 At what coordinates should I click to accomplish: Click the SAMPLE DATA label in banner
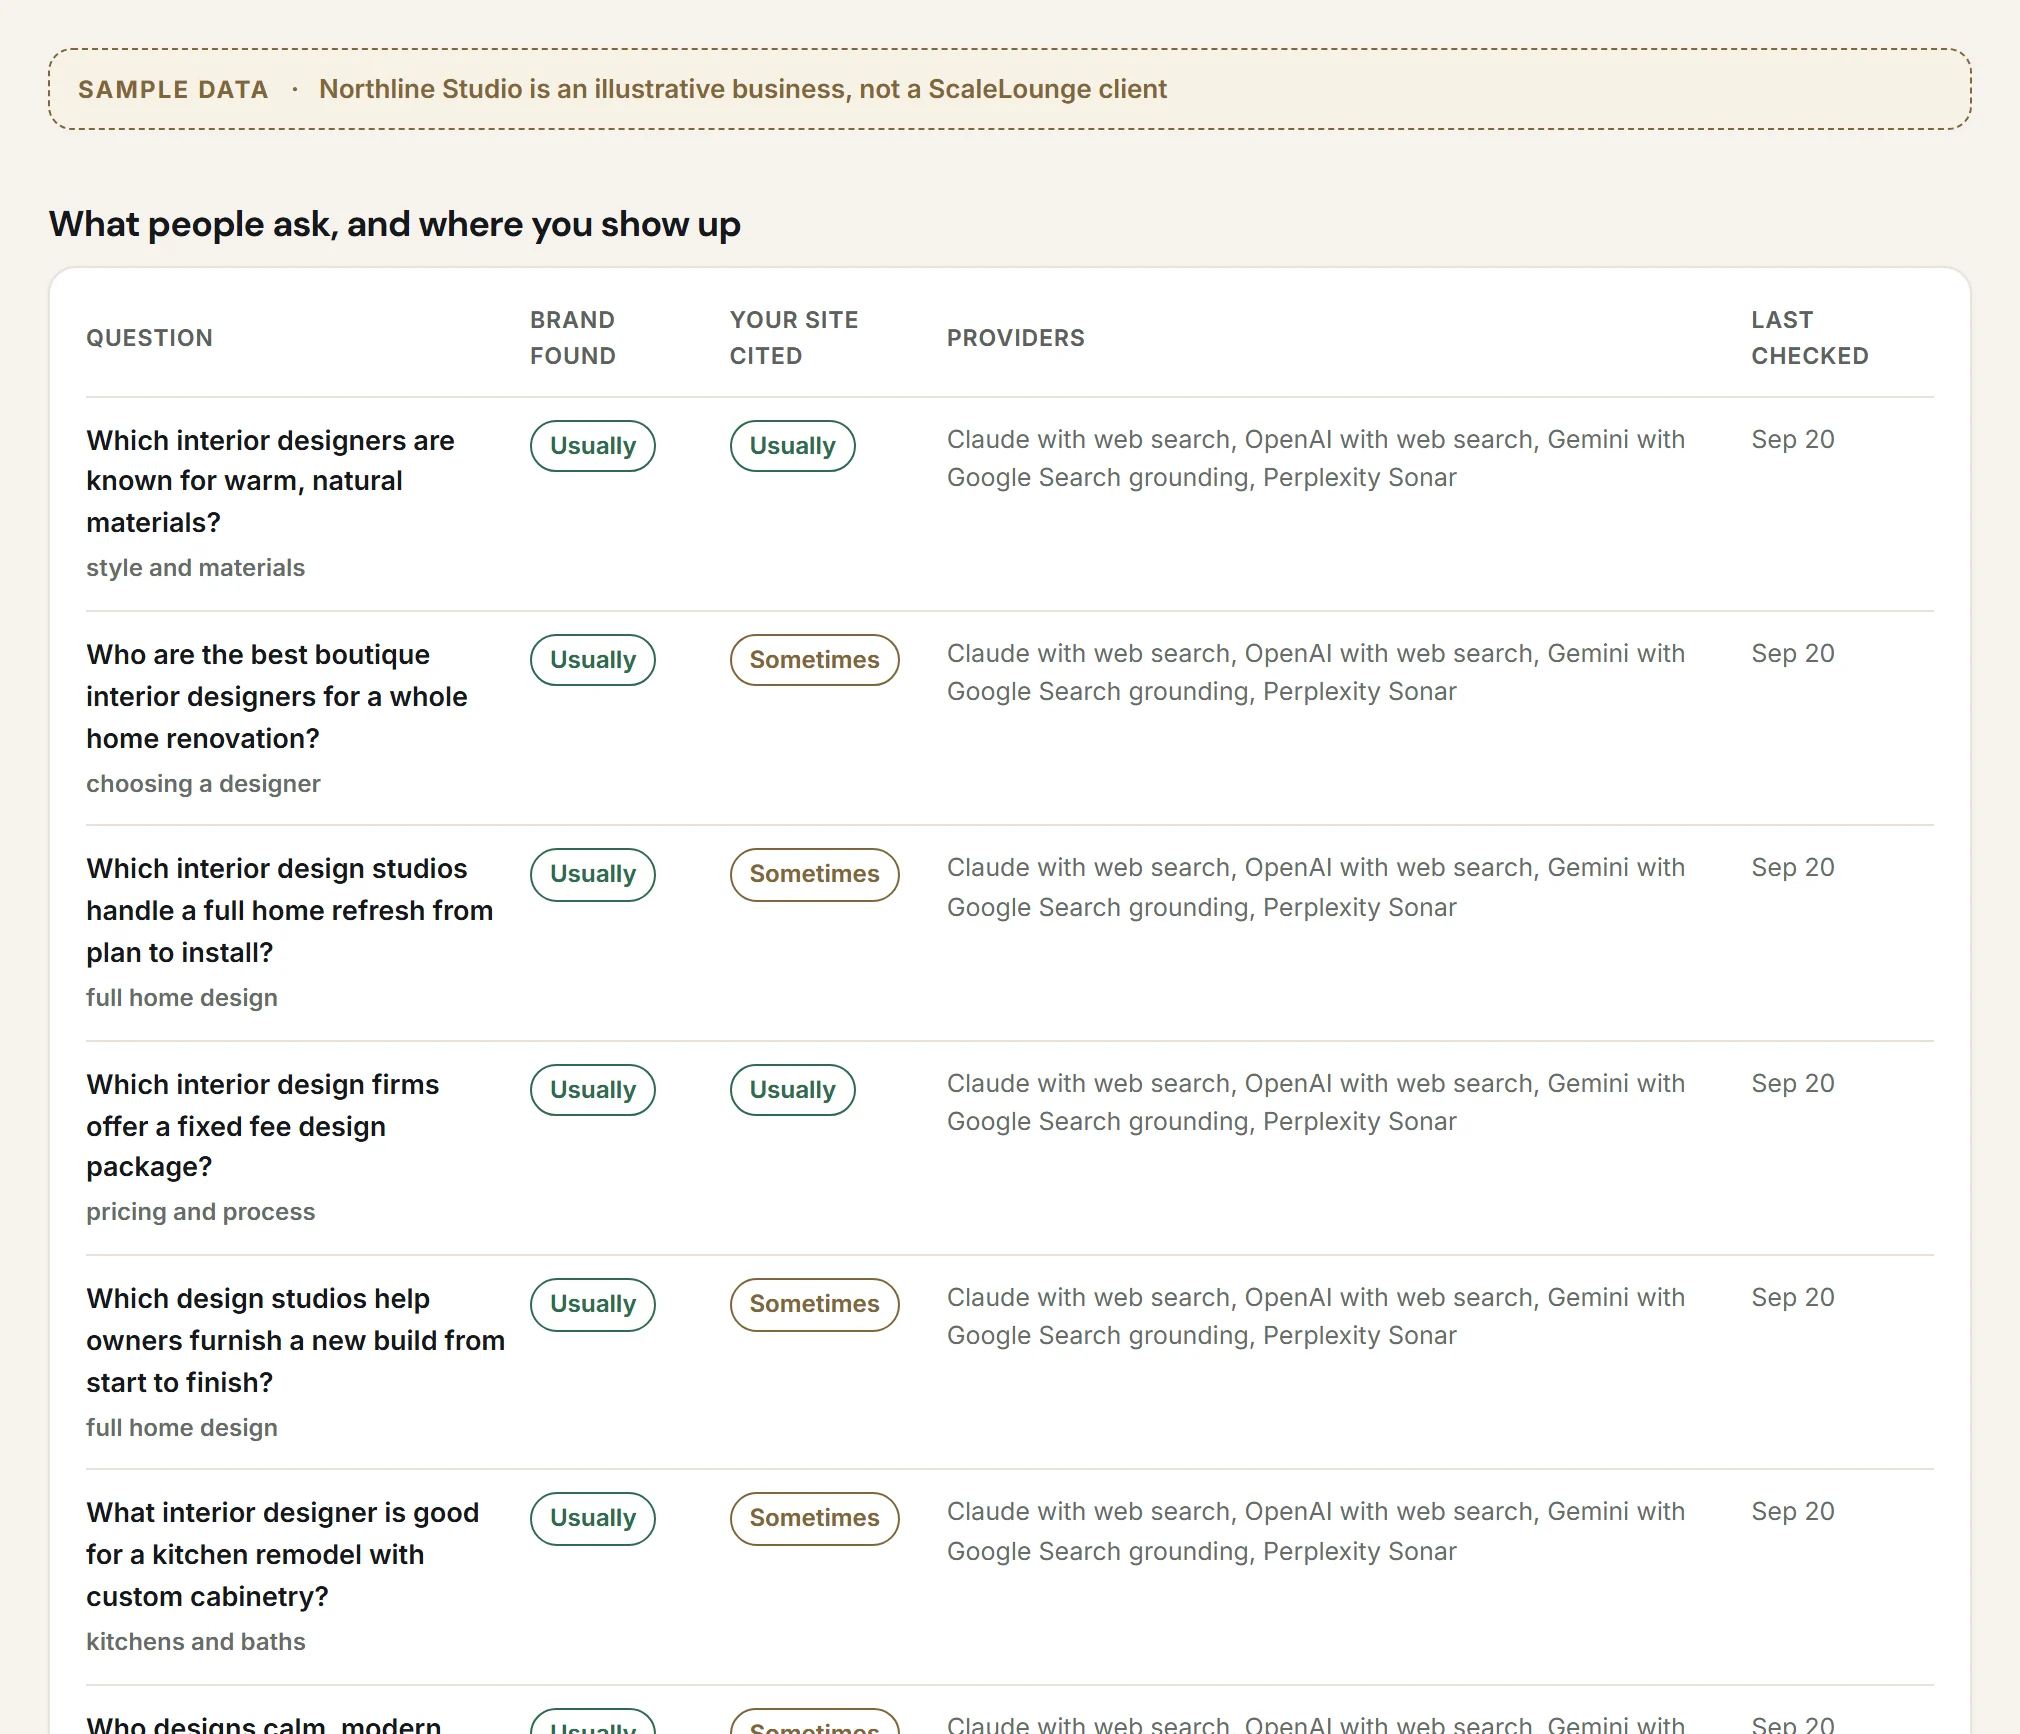pyautogui.click(x=173, y=89)
